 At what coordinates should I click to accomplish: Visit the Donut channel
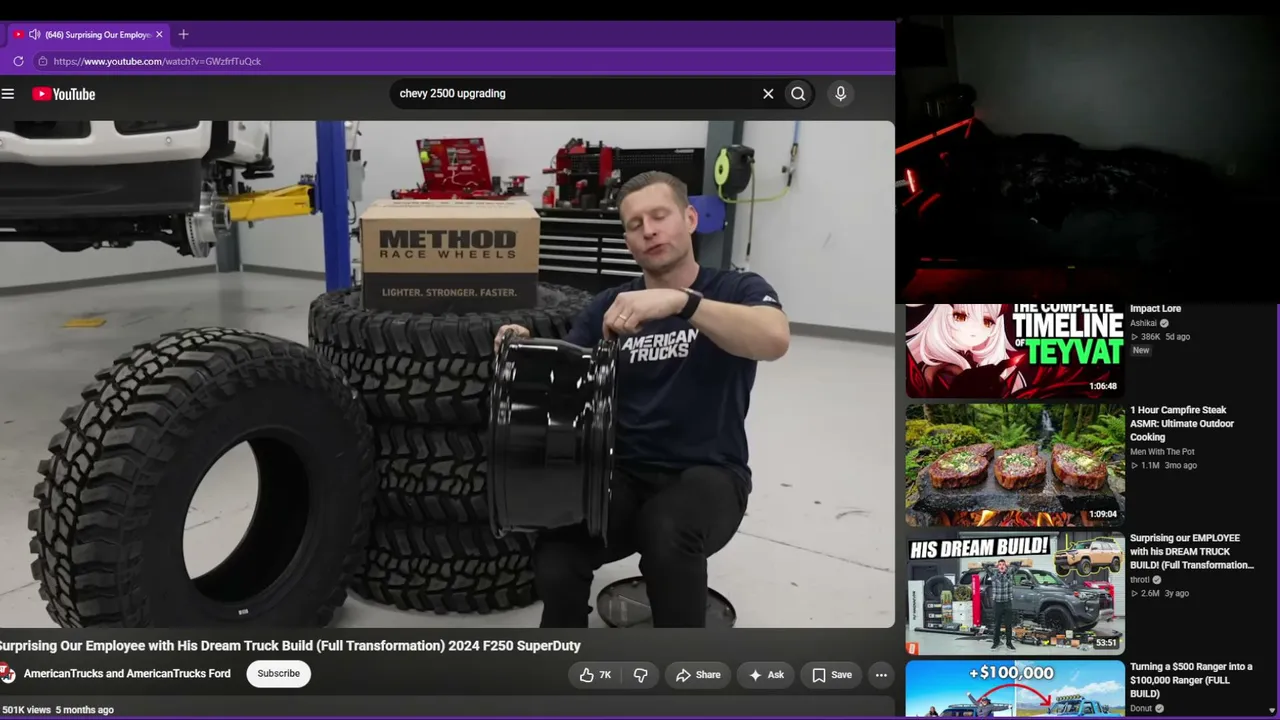1141,709
